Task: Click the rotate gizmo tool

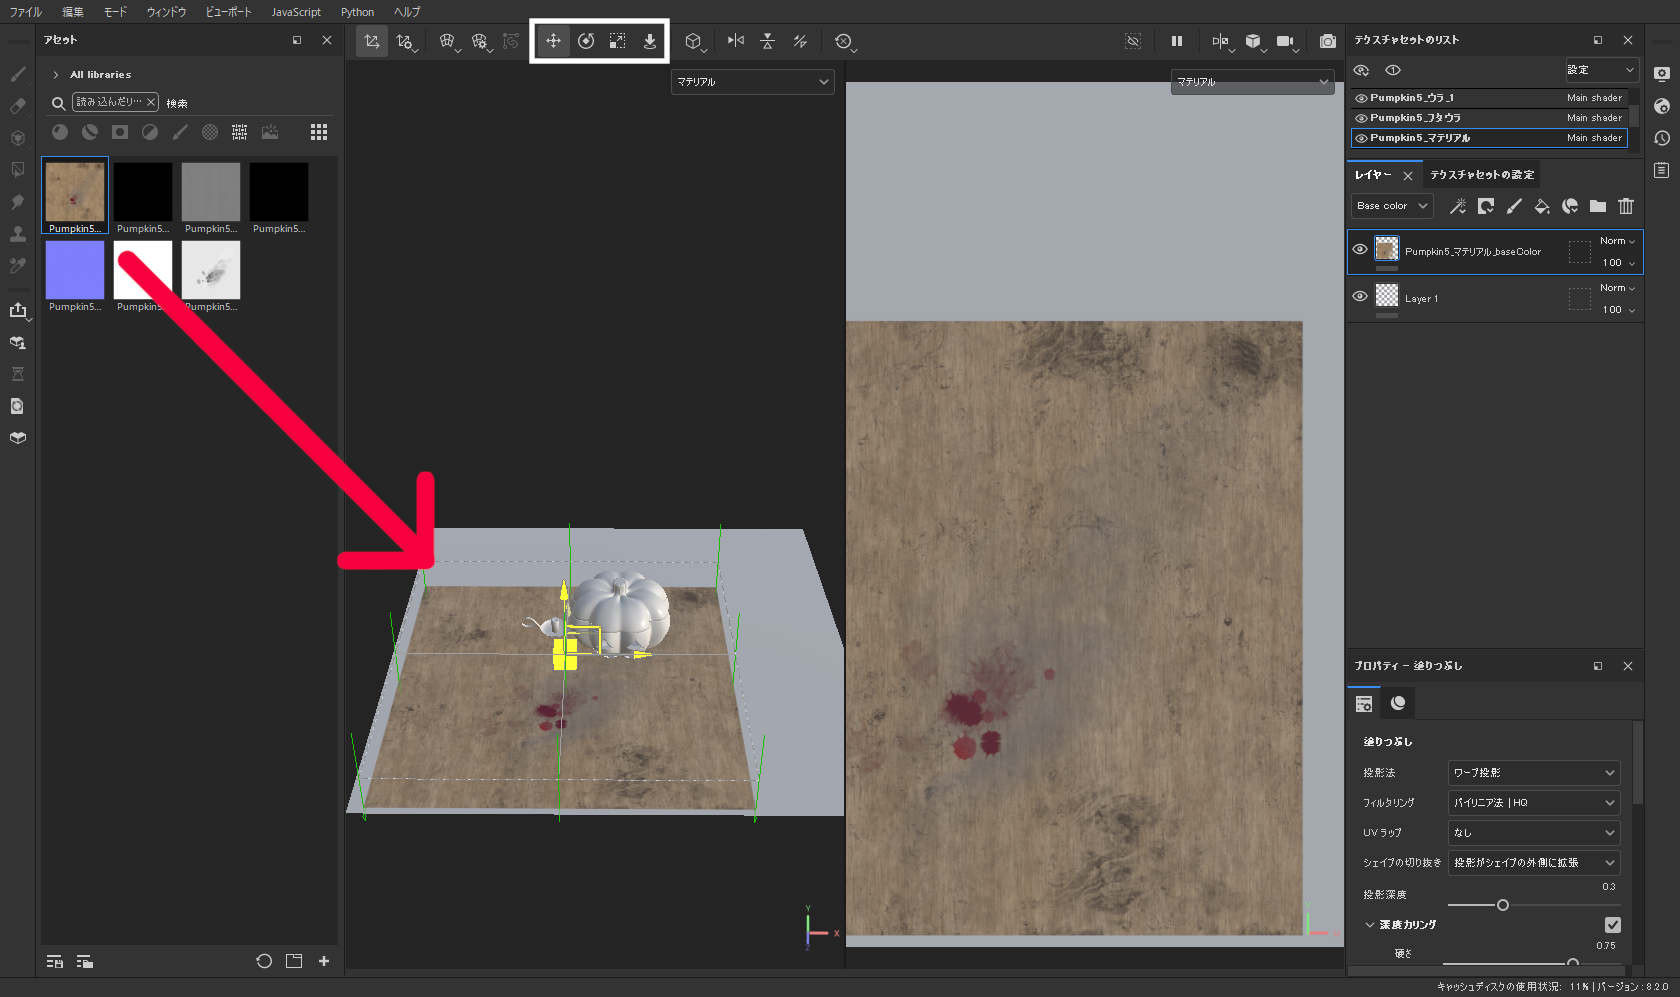Action: [586, 41]
